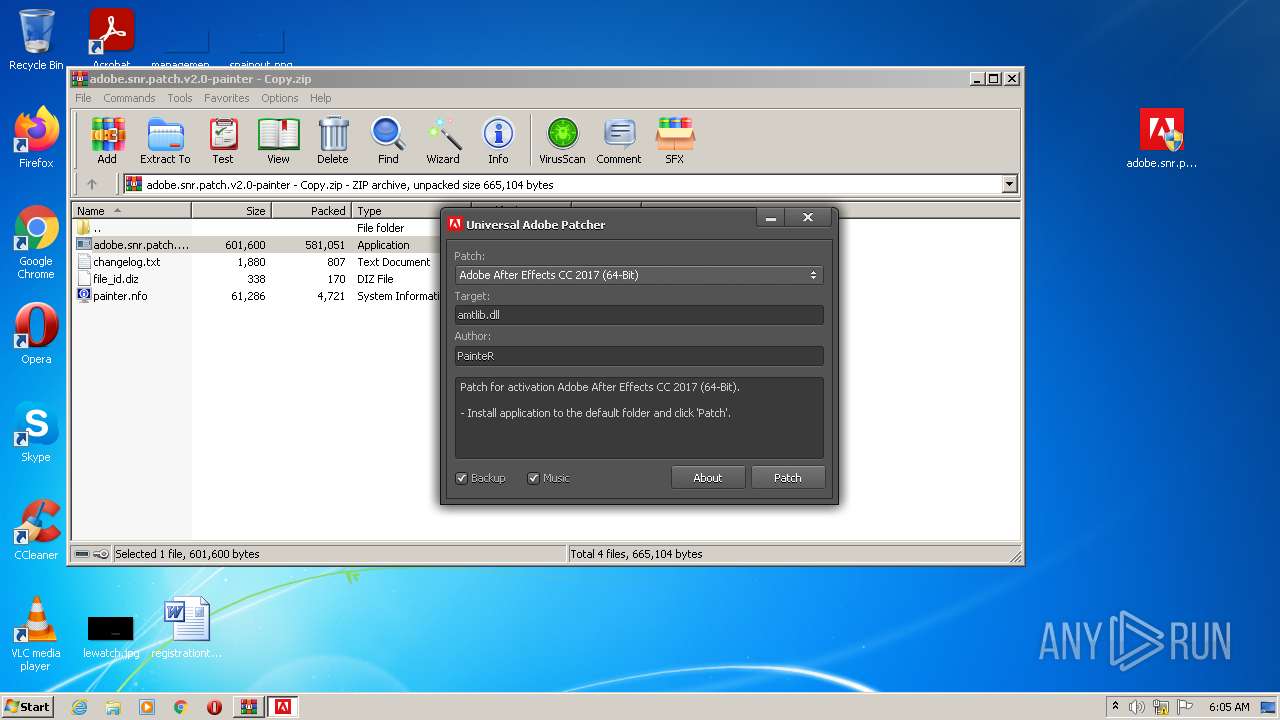Select the adobe.snr.patch application row
This screenshot has width=1280, height=720.
click(258, 245)
